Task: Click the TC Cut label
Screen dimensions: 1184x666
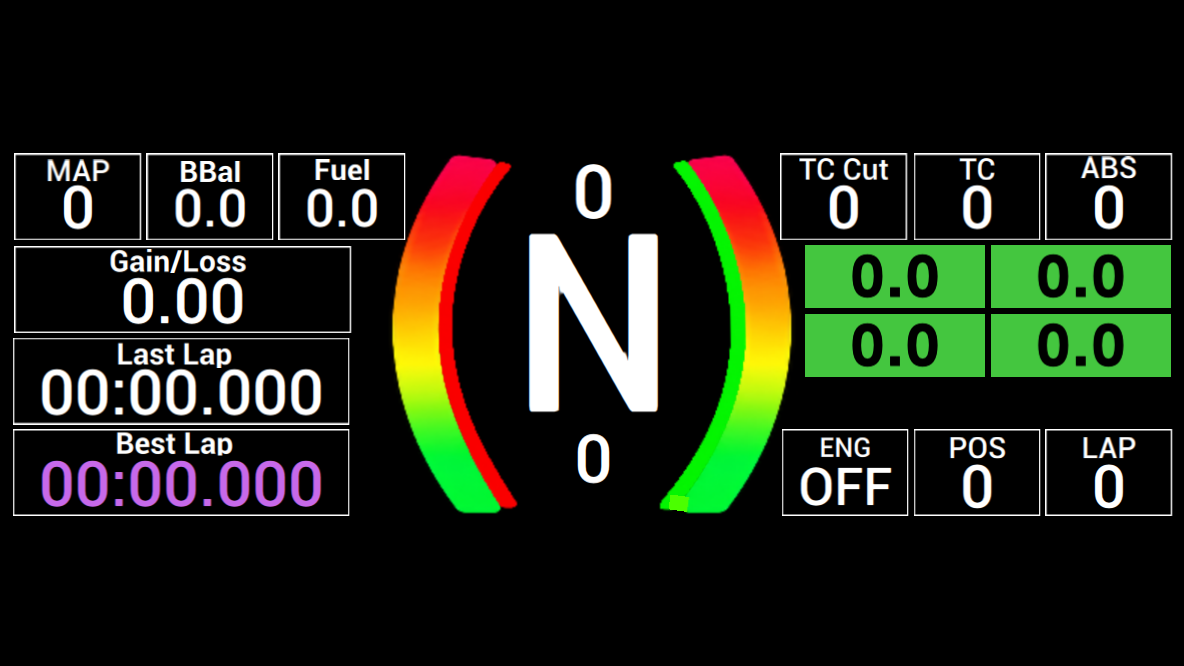Action: pos(843,170)
